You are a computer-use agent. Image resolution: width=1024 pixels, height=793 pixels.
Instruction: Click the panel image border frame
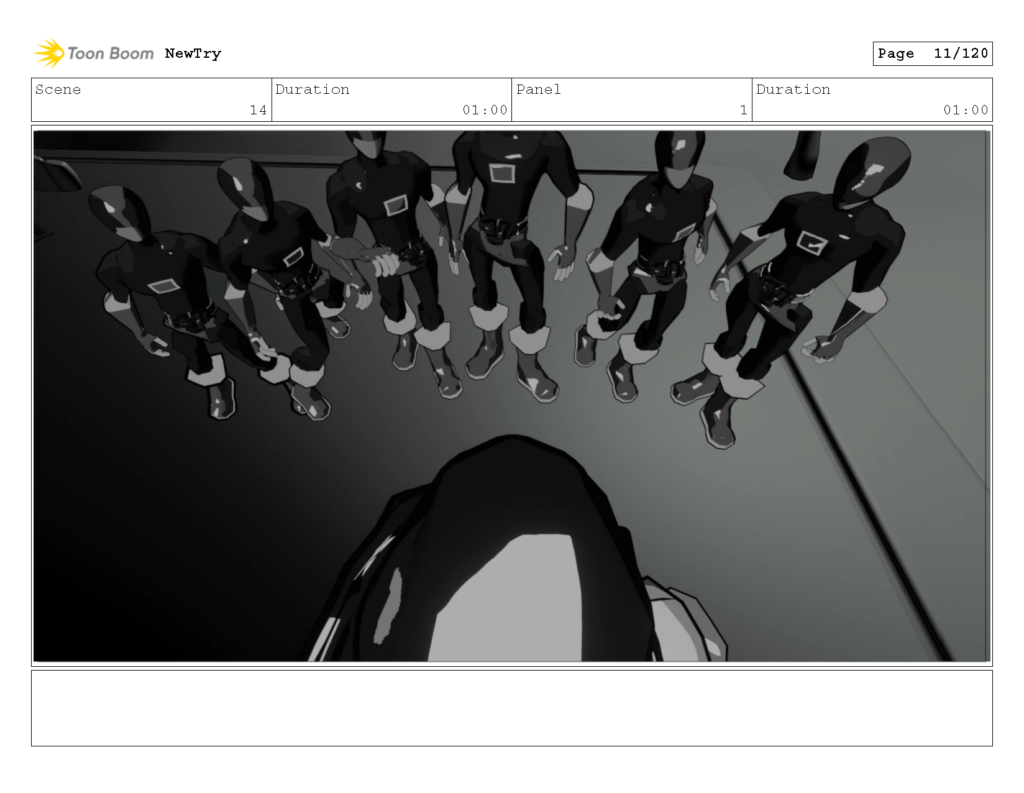[x=512, y=125]
